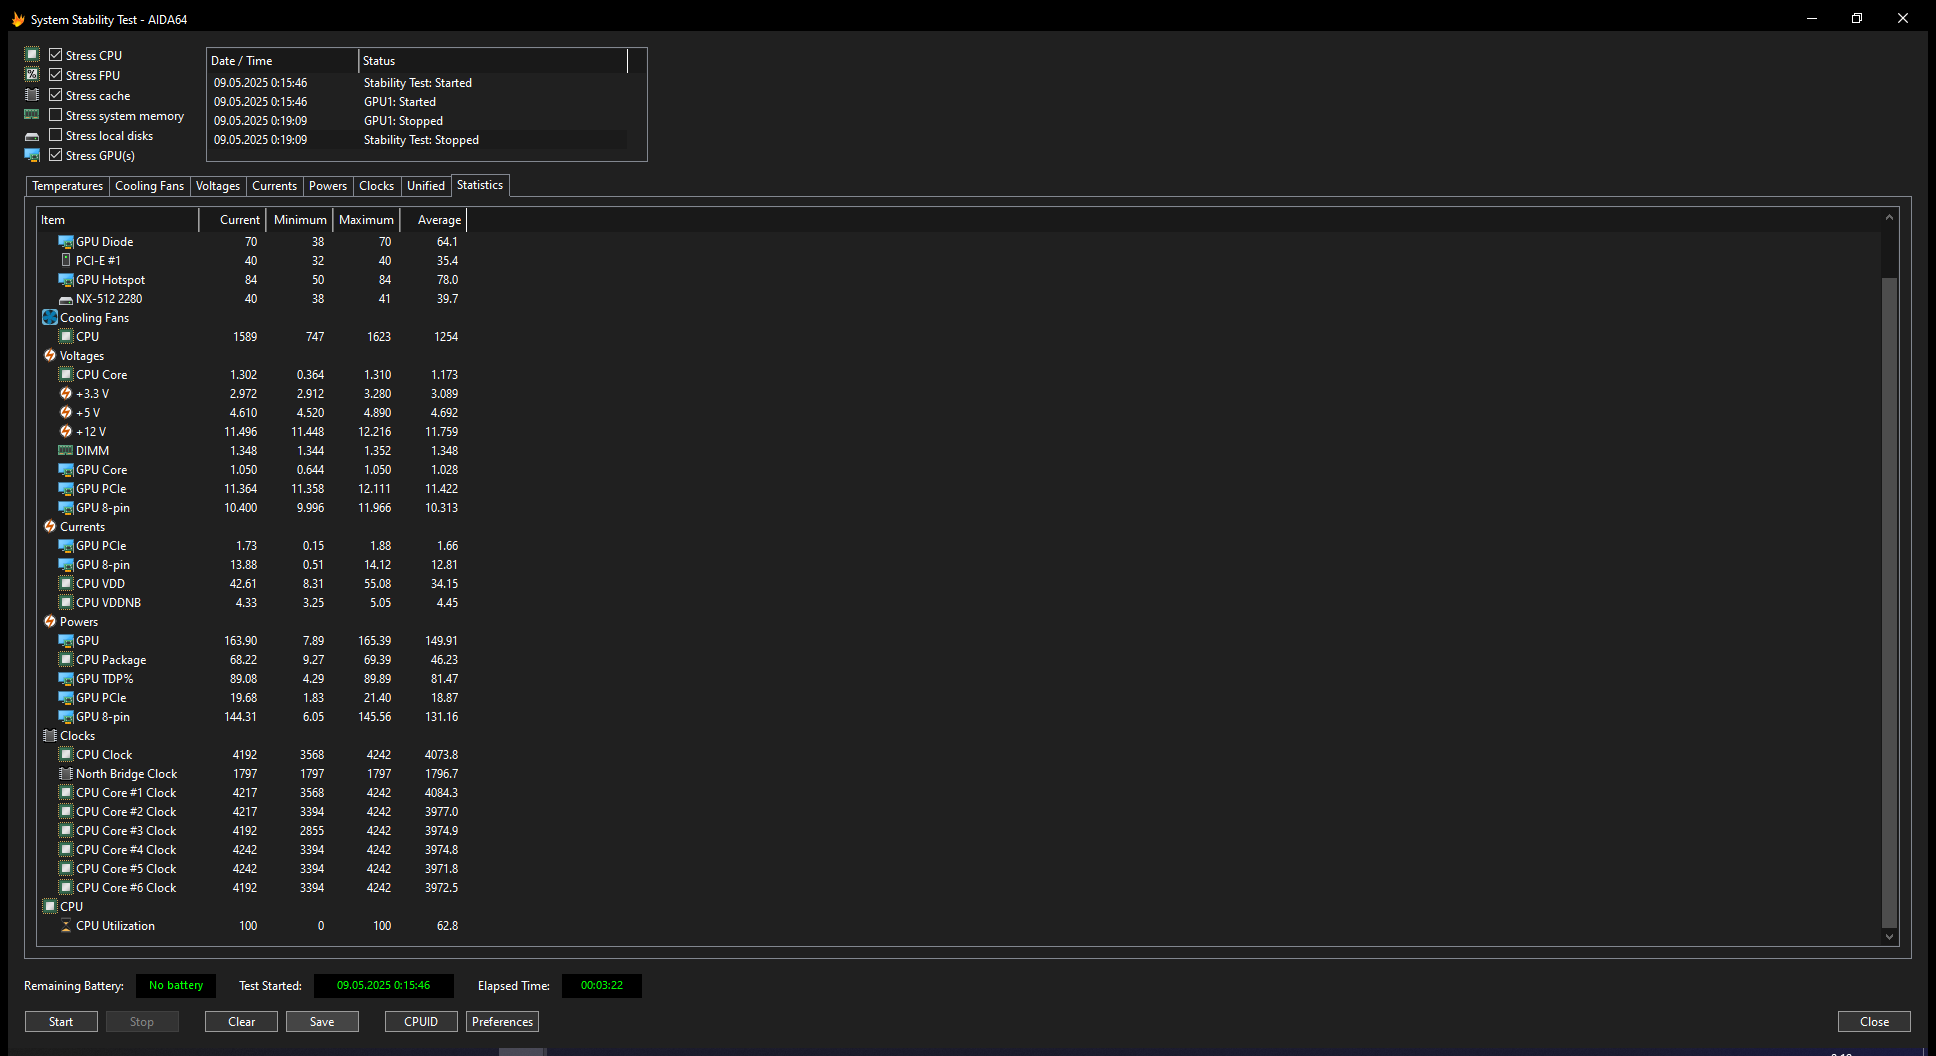Image resolution: width=1936 pixels, height=1056 pixels.
Task: Click the Current column header
Action: [232, 220]
